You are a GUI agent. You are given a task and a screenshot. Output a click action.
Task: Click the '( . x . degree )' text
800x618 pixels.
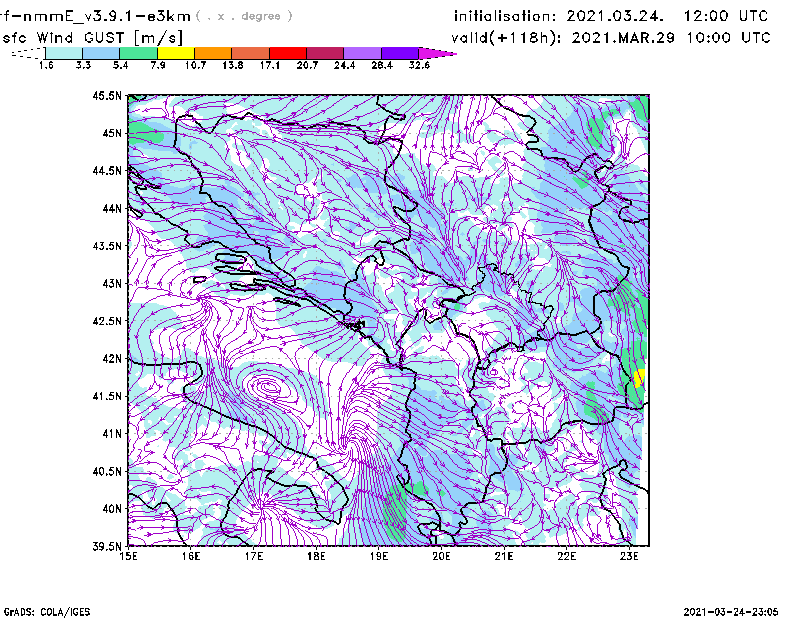click(244, 16)
